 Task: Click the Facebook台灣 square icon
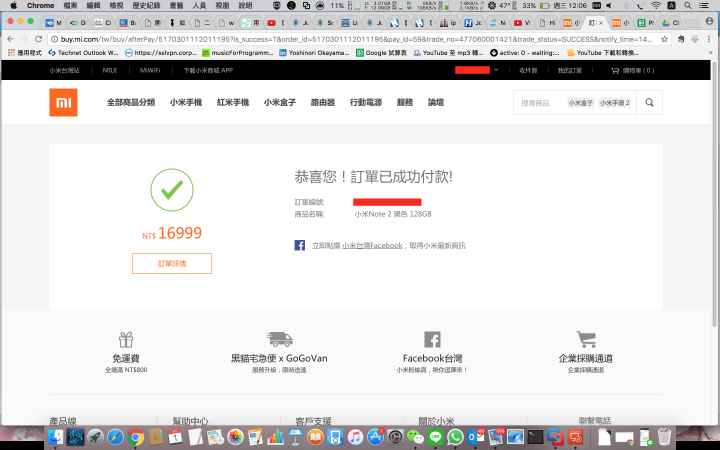432,339
